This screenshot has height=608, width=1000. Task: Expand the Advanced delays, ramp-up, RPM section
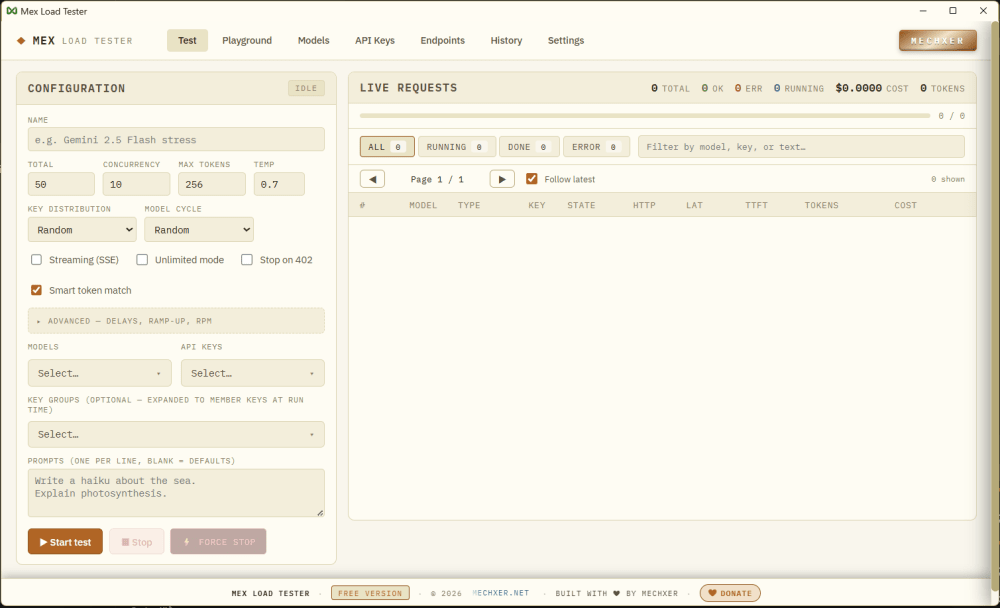[x=176, y=321]
